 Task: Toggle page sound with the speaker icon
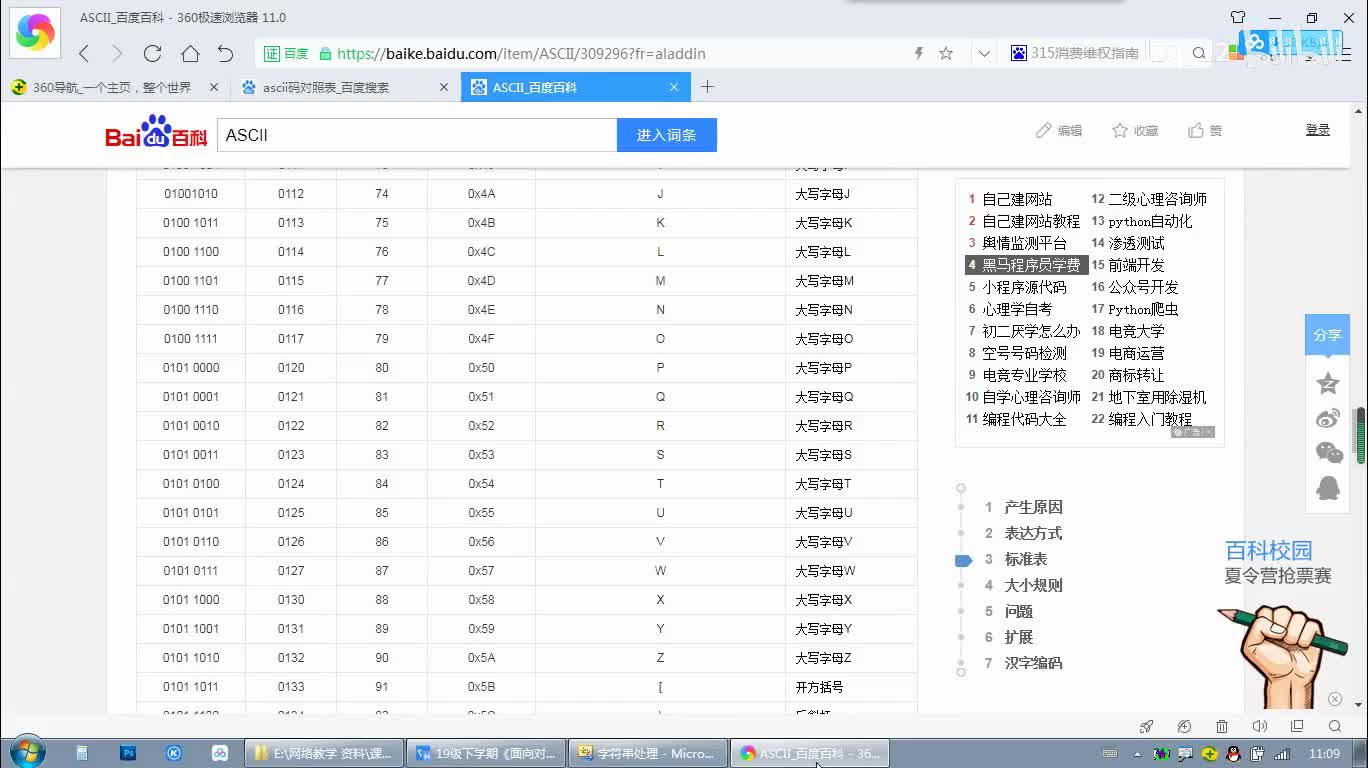point(1259,726)
